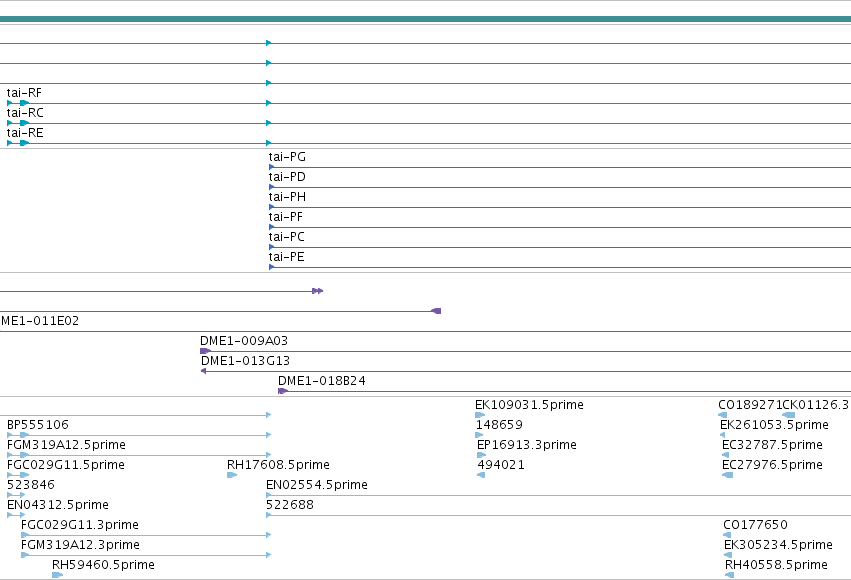This screenshot has height=580, width=851.
Task: Click the 523846 feature label
Action: [31, 485]
